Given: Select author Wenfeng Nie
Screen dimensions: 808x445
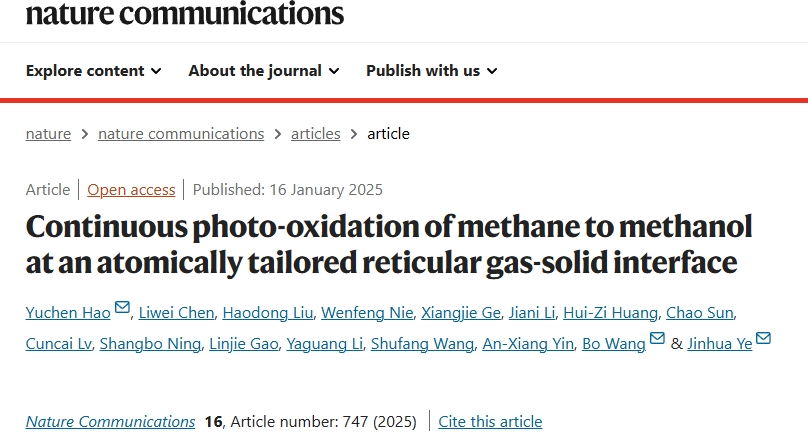Looking at the screenshot, I should [367, 313].
